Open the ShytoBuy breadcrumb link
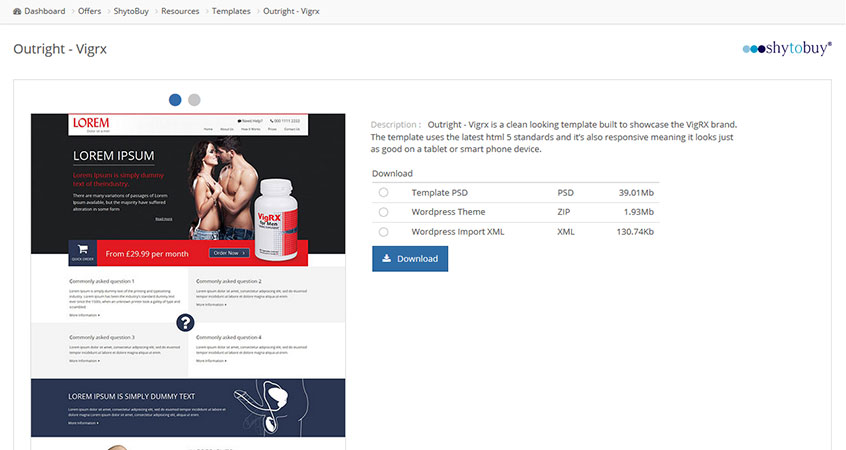Screen dimensions: 846x450 pyautogui.click(x=131, y=11)
